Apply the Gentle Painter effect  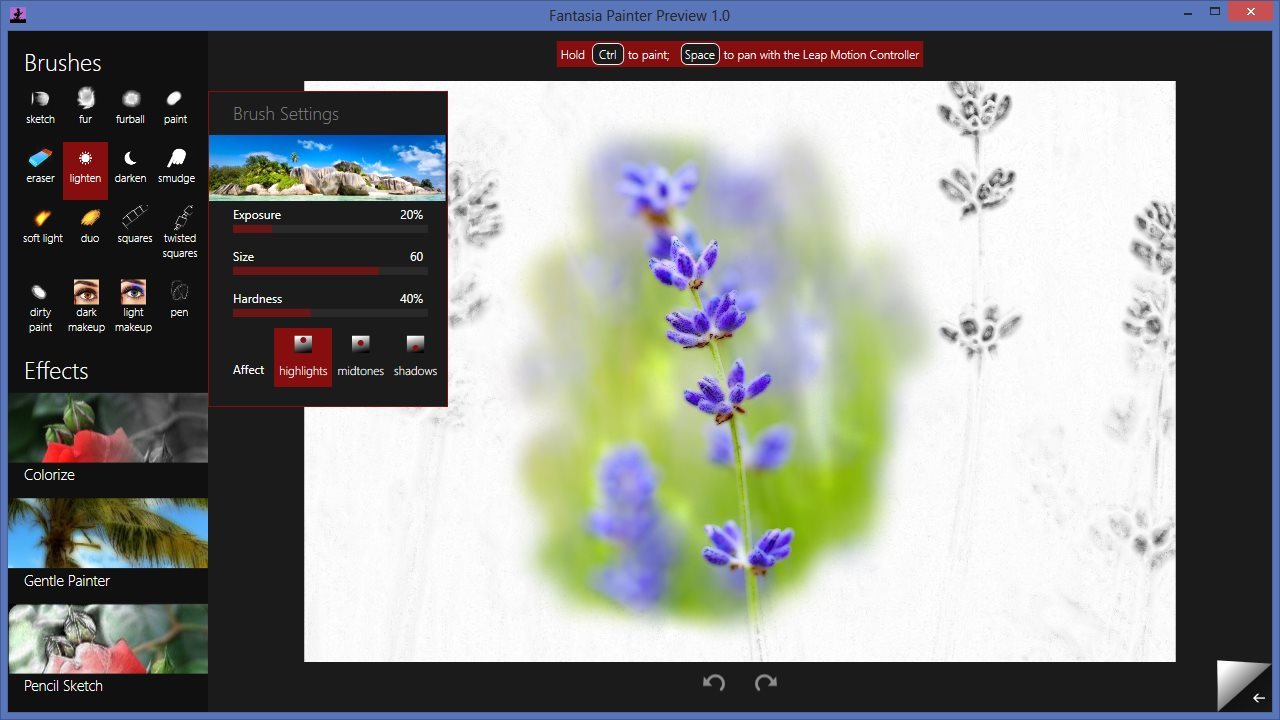(x=108, y=546)
